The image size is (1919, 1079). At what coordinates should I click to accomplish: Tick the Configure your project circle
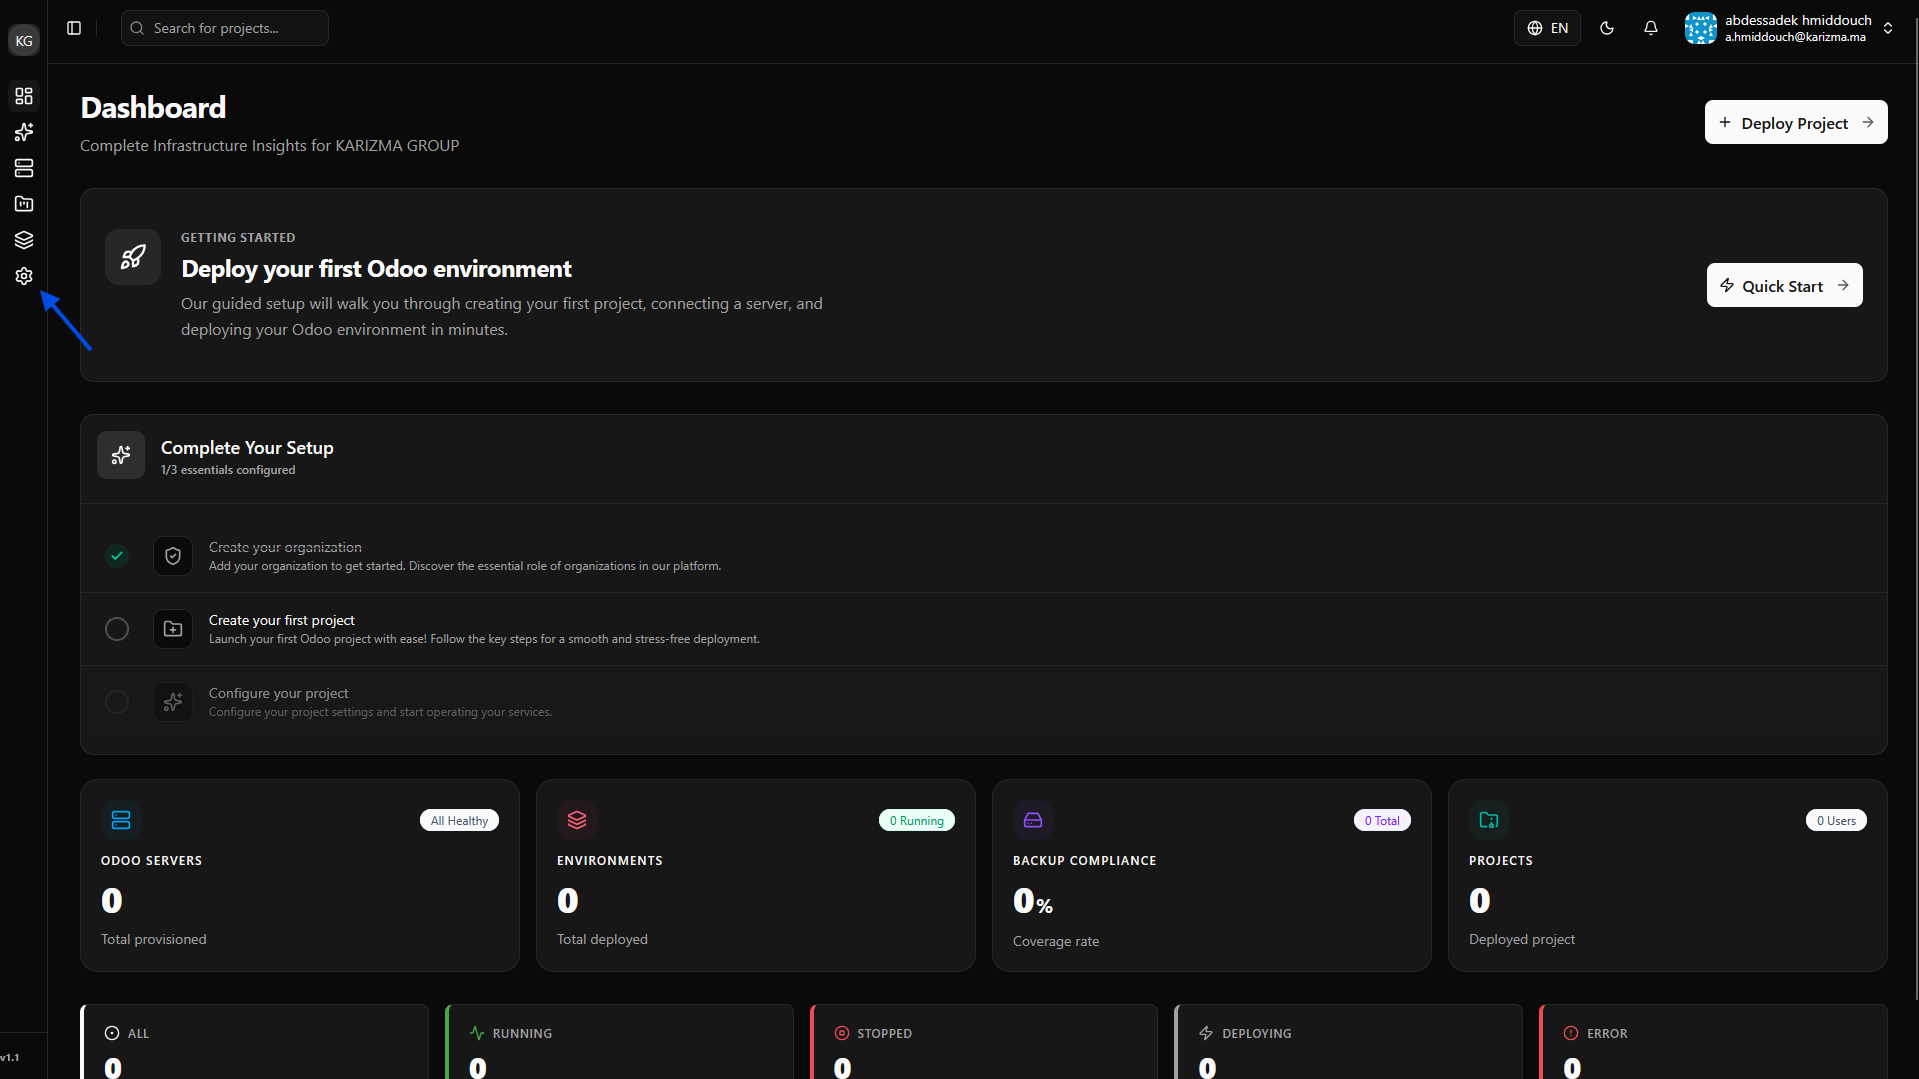117,702
